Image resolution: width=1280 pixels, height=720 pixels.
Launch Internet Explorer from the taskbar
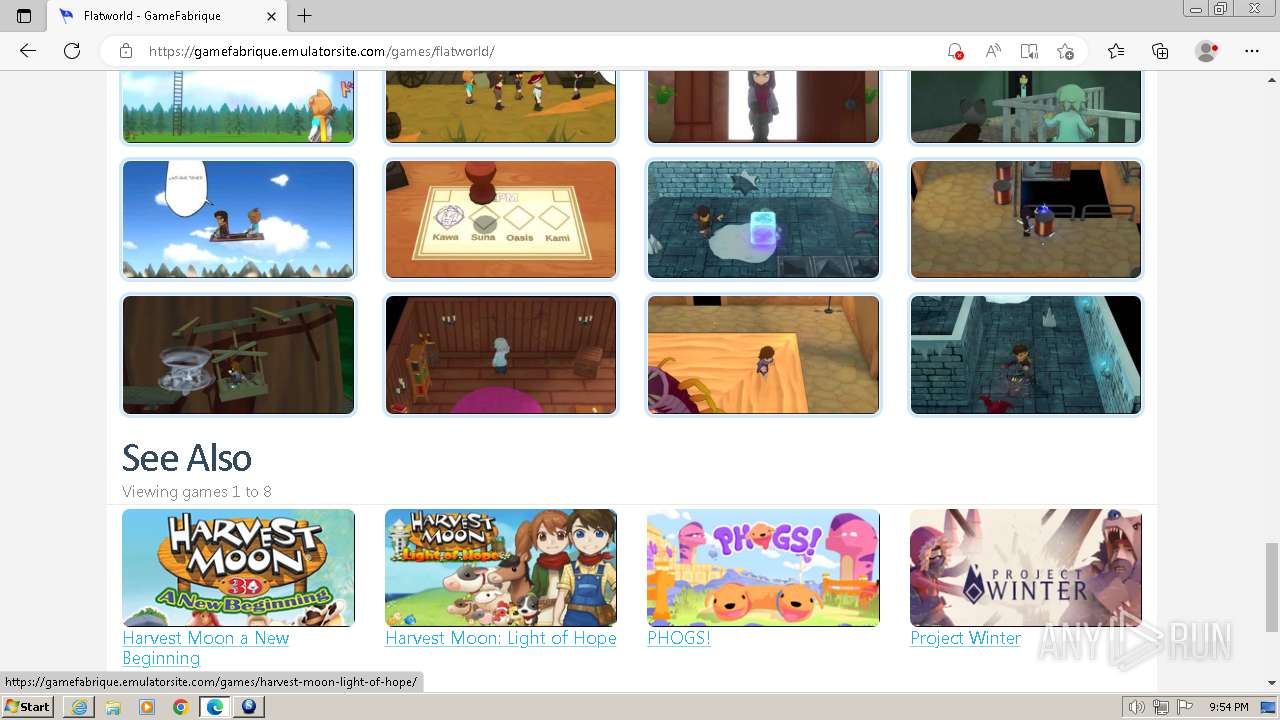[79, 707]
